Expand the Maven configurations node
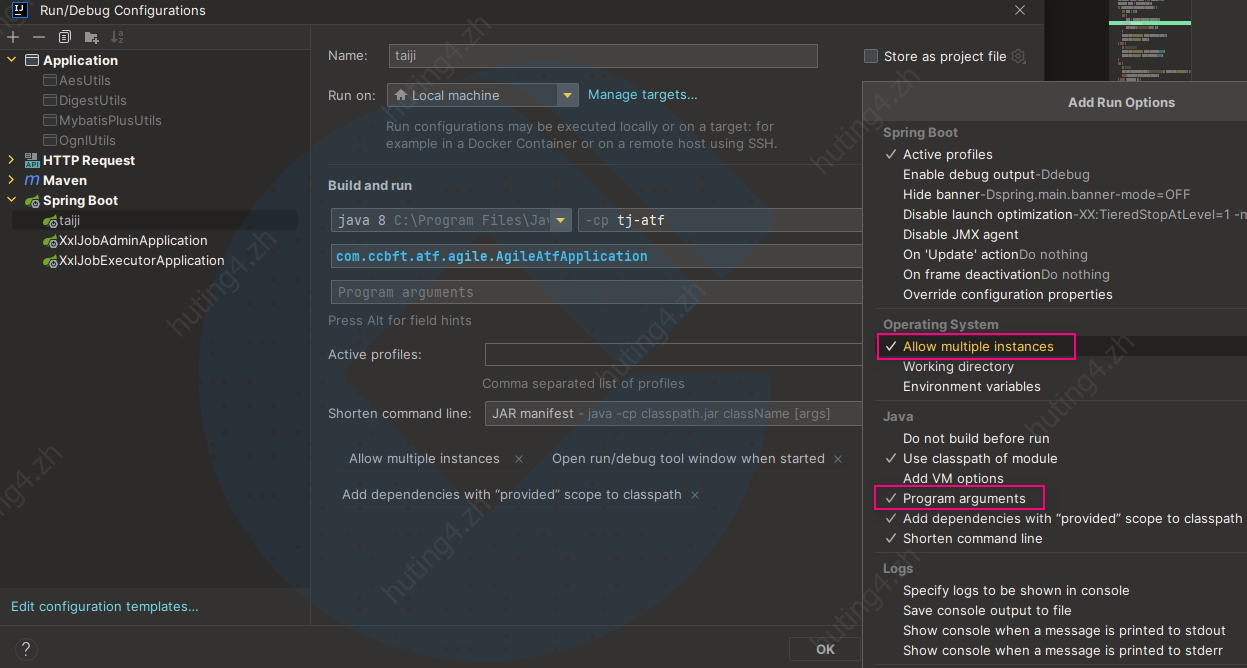 (x=12, y=181)
